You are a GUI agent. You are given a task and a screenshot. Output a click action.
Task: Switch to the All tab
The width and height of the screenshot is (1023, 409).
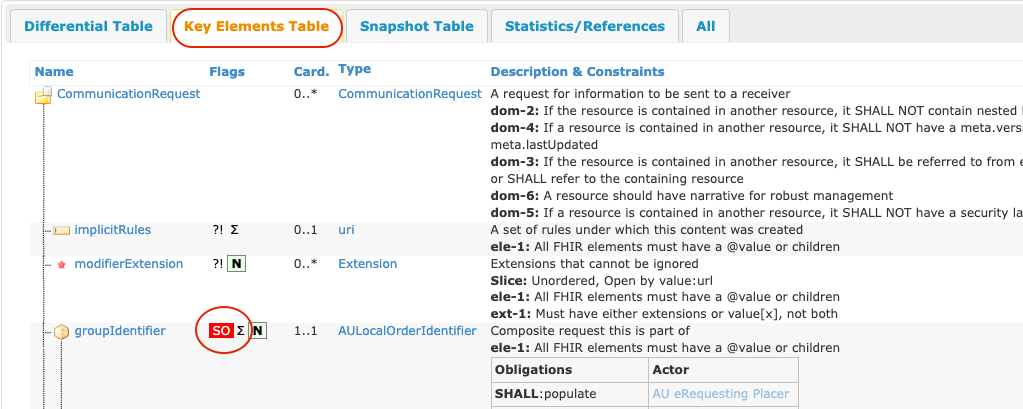pyautogui.click(x=706, y=27)
